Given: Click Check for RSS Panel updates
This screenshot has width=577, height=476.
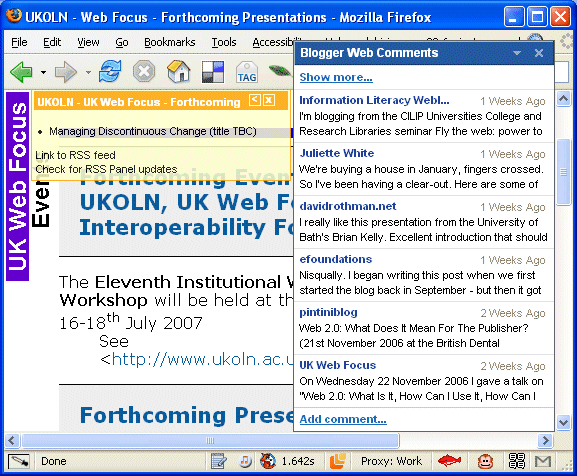Looking at the screenshot, I should tap(106, 169).
